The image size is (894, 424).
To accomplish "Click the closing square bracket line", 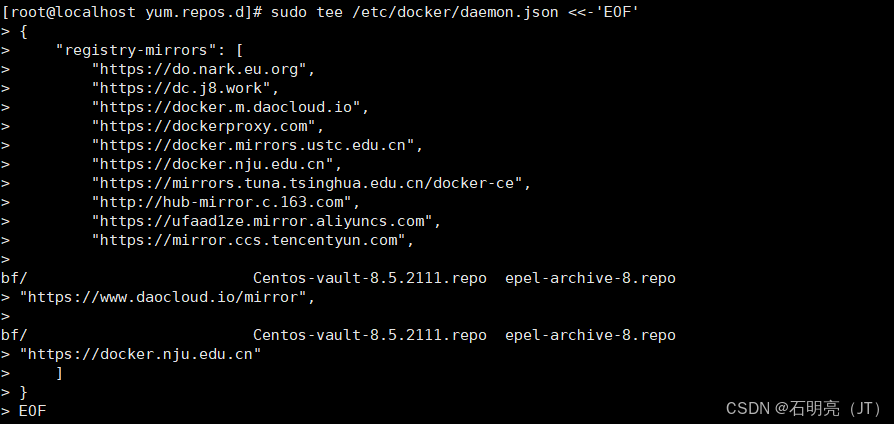I will coord(59,373).
